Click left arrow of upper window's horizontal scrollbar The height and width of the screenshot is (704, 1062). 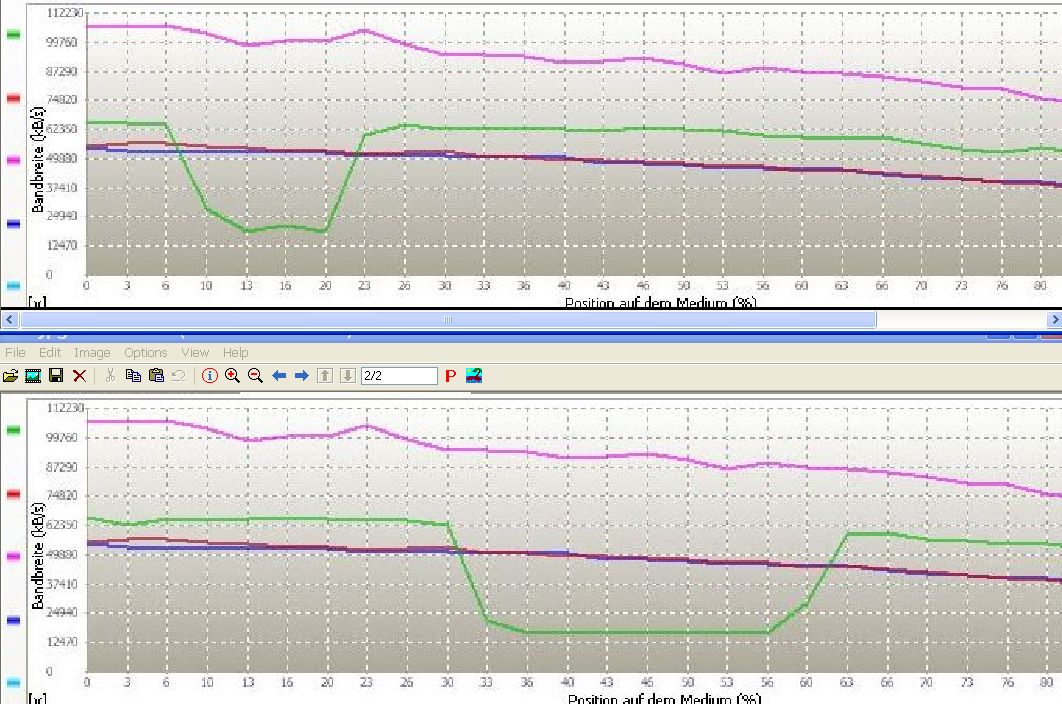pos(9,319)
